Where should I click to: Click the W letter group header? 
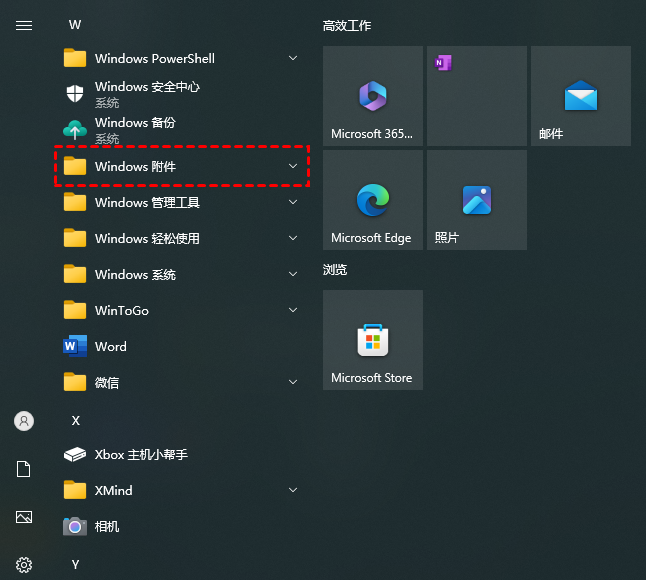(x=75, y=25)
